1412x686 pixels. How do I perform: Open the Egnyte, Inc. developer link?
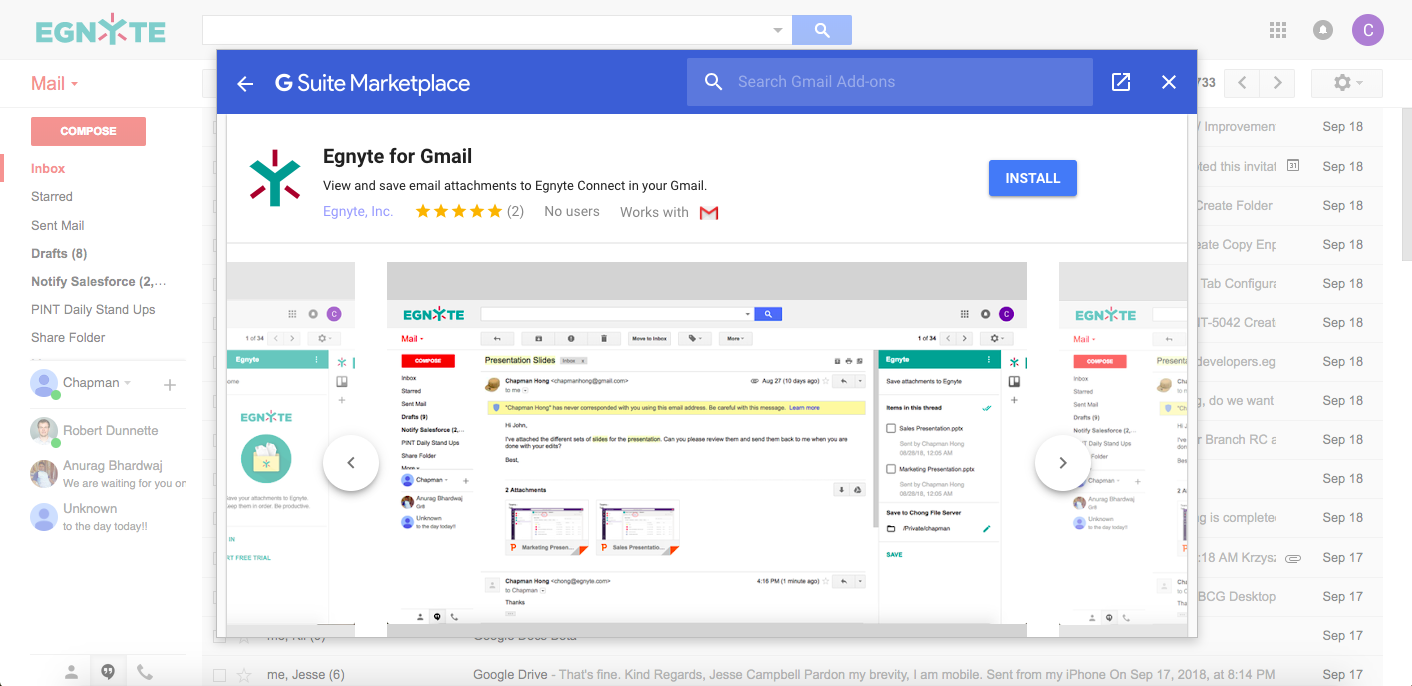358,212
